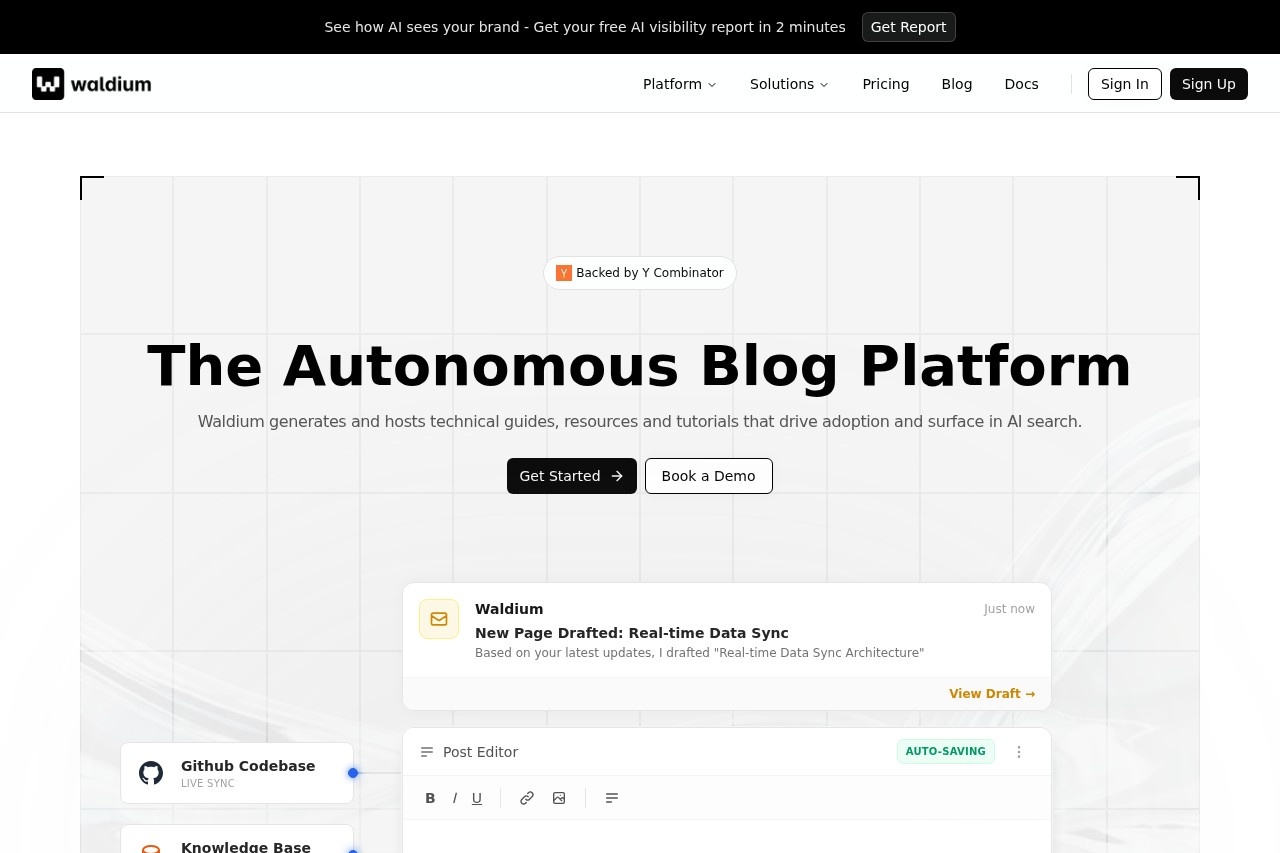Toggle bold formatting in Post Editor
This screenshot has height=853, width=1280.
pyautogui.click(x=430, y=798)
